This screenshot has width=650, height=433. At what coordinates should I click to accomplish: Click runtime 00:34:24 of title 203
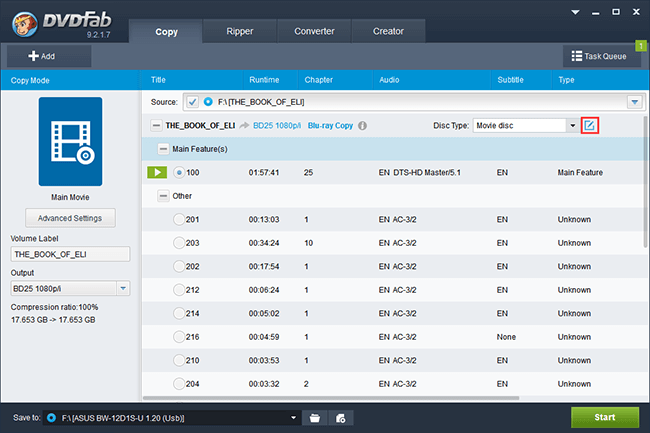coord(264,243)
